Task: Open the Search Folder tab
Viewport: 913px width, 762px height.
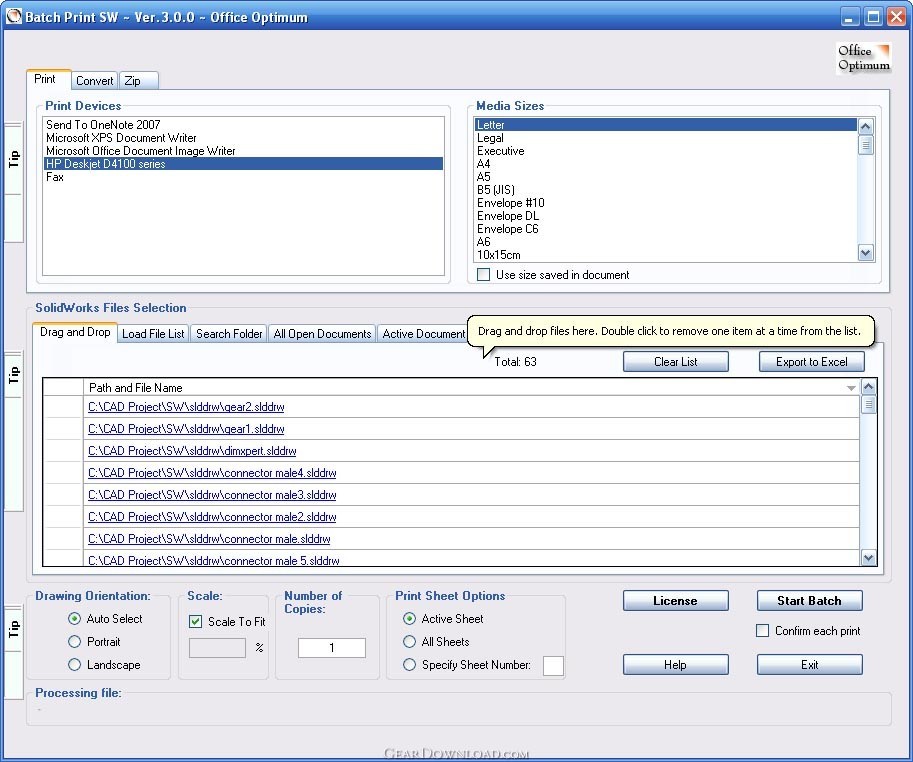Action: click(229, 334)
